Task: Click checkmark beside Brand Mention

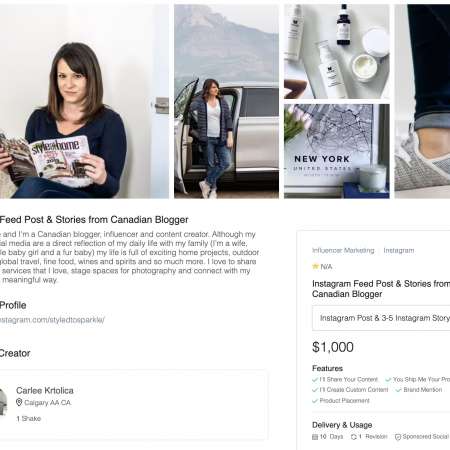Action: [398, 390]
